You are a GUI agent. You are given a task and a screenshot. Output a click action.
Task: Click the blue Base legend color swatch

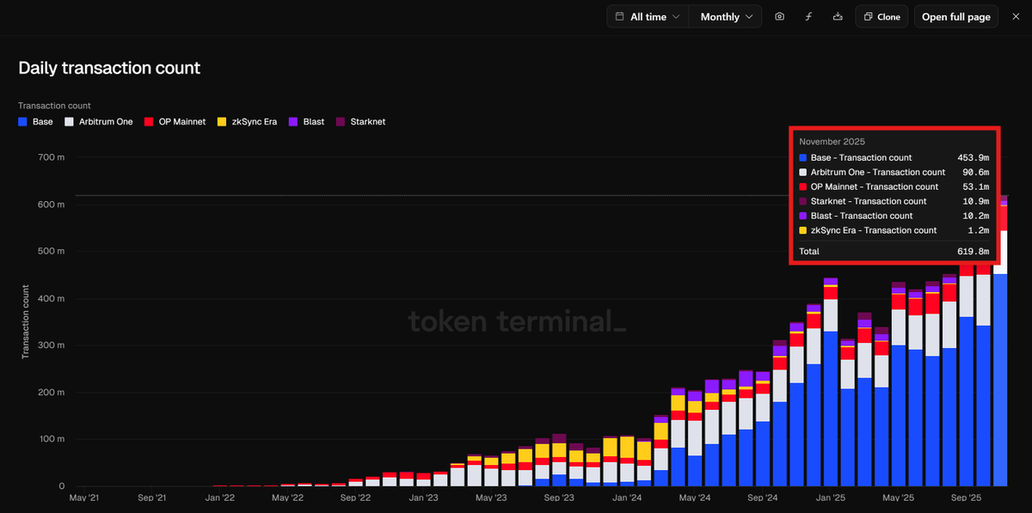(x=23, y=122)
